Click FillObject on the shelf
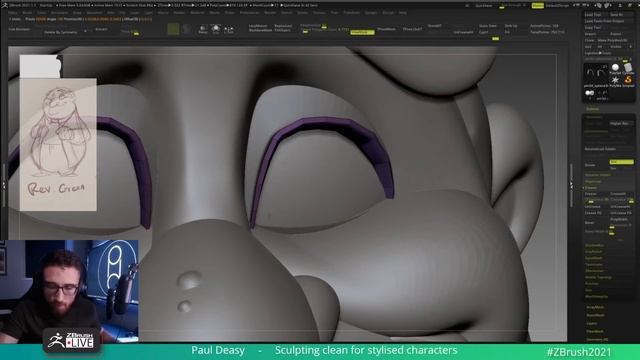Screen dimensions: 640x360 (x=282, y=30)
